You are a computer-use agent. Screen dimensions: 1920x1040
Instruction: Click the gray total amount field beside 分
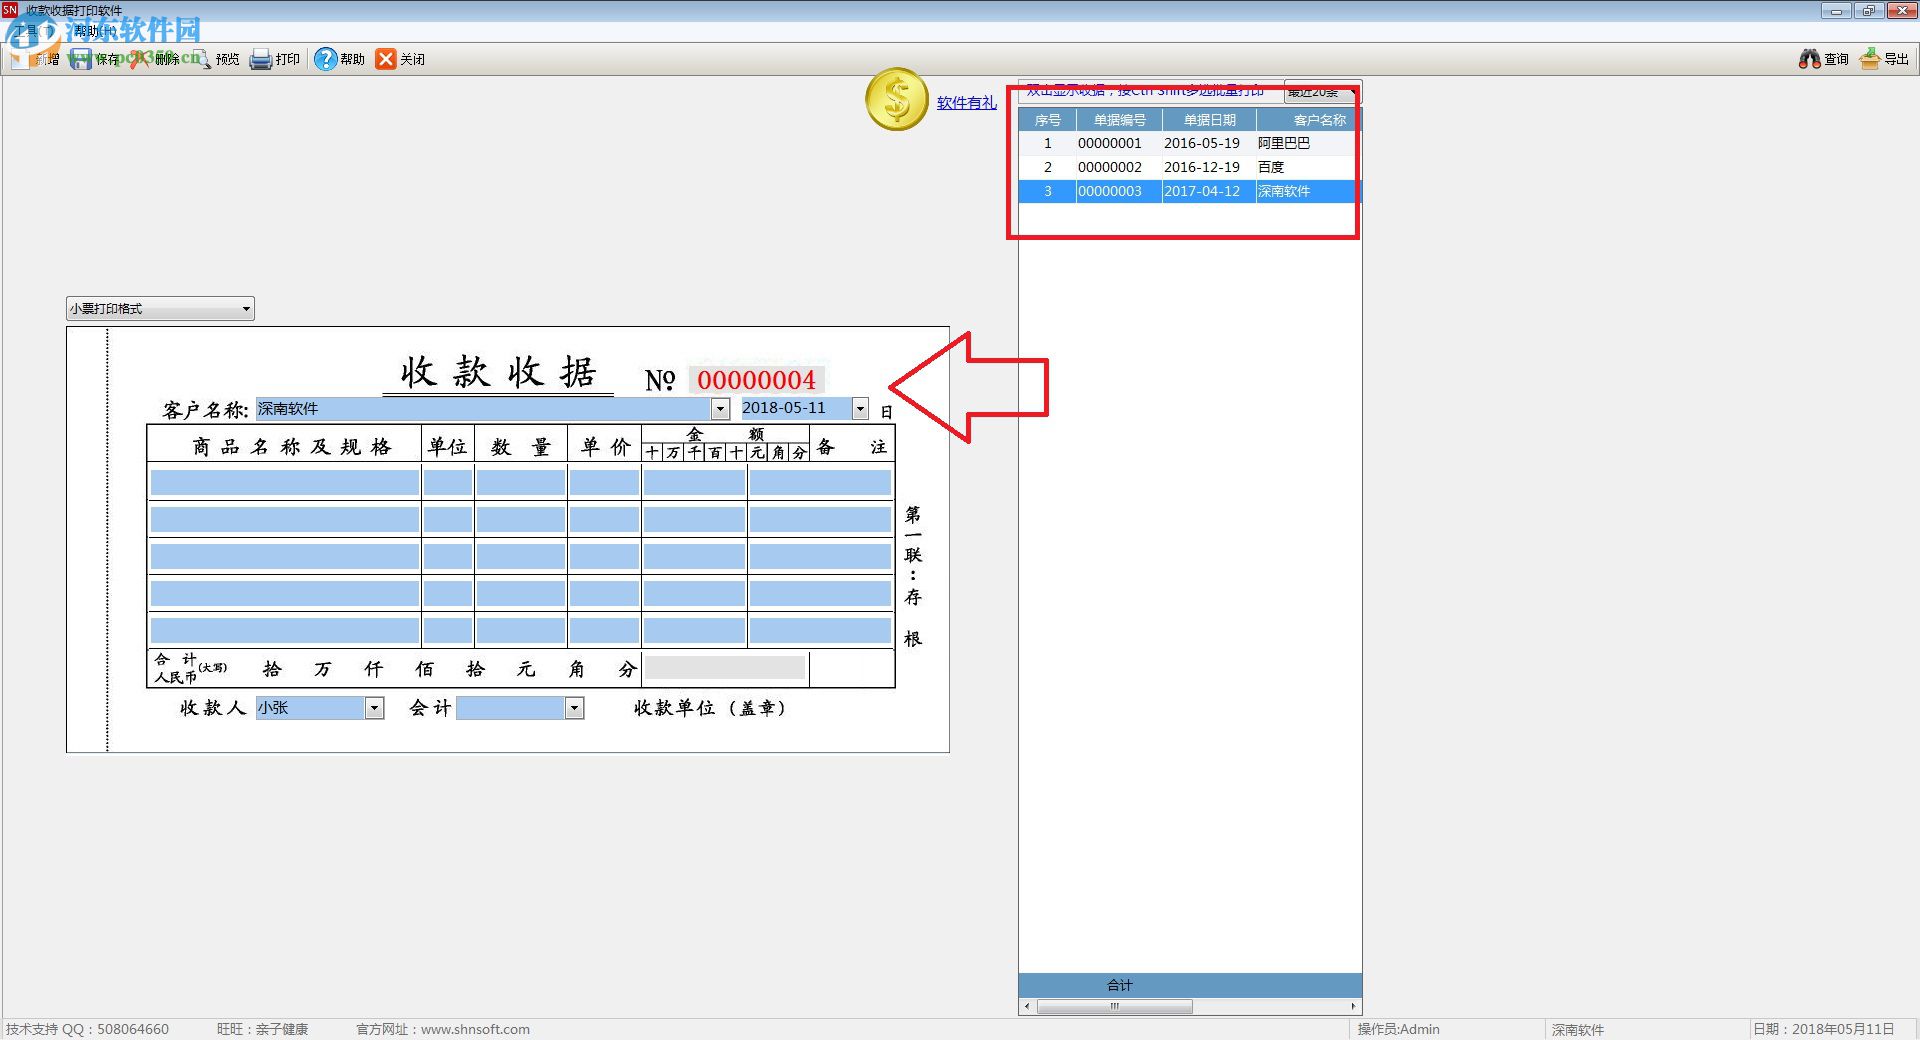(725, 668)
